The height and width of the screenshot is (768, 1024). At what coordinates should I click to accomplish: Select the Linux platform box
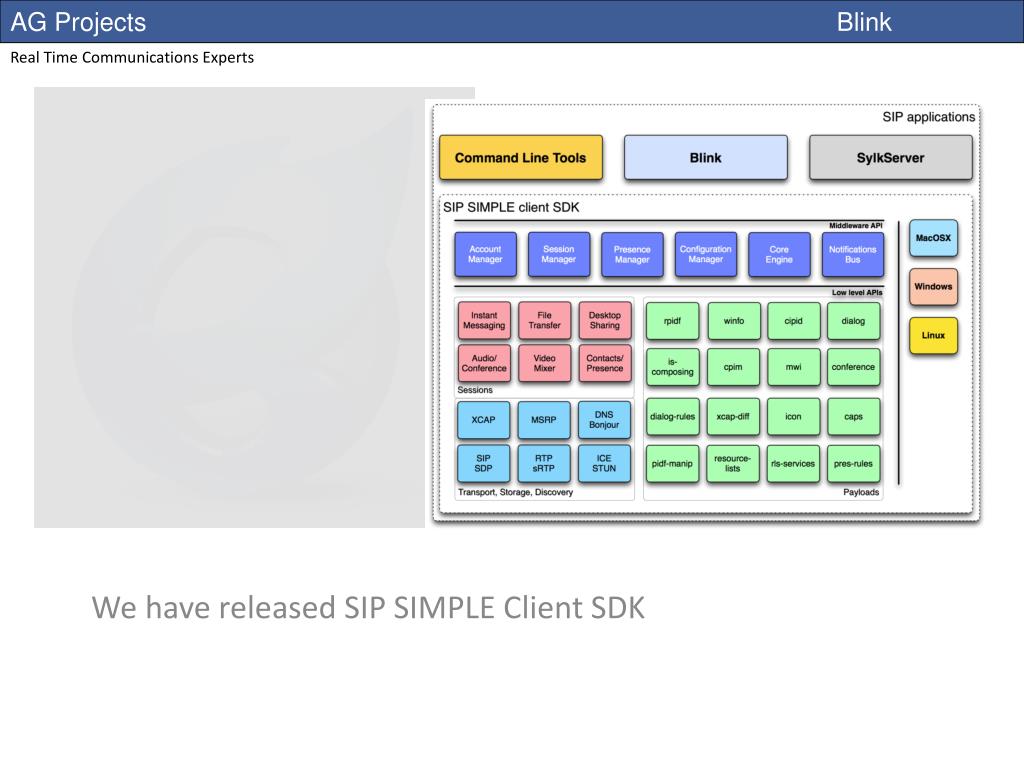click(933, 335)
